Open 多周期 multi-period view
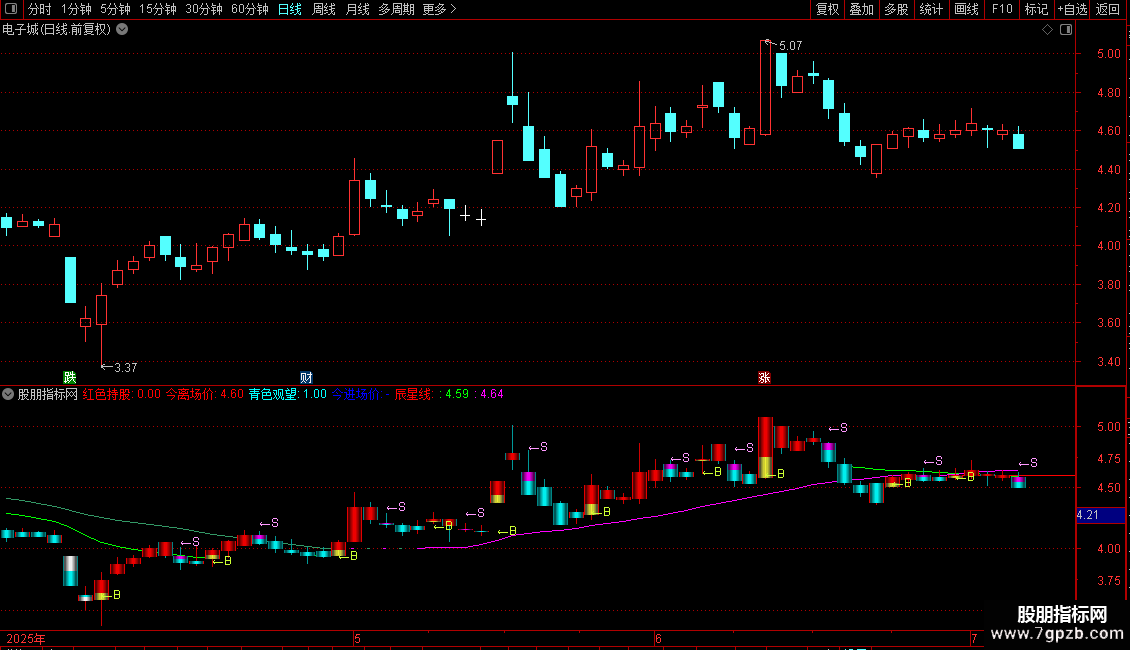 (x=396, y=9)
